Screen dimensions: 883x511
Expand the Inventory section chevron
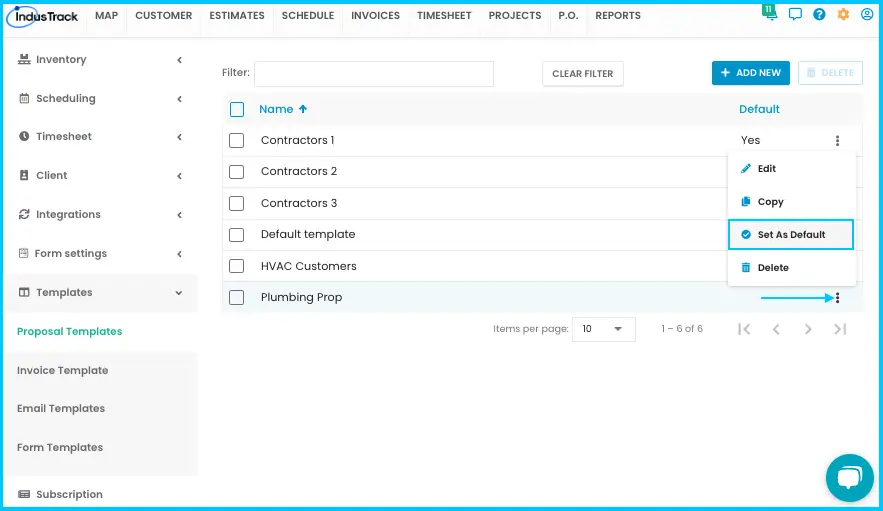tap(180, 60)
